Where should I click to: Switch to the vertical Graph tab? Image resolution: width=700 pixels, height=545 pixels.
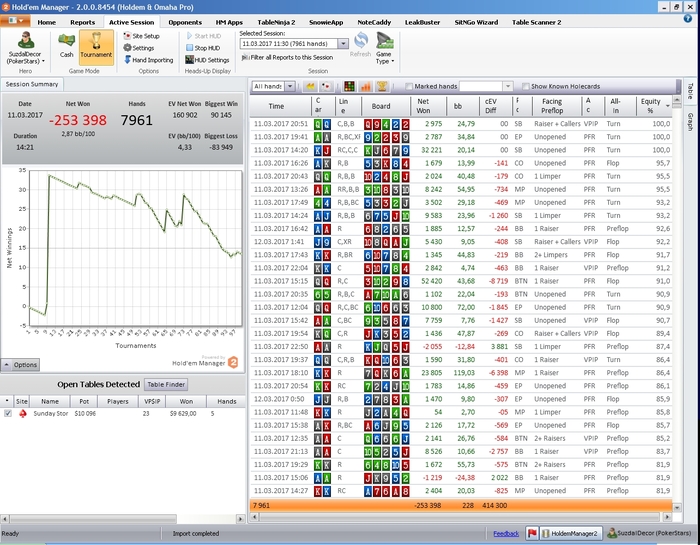(690, 122)
